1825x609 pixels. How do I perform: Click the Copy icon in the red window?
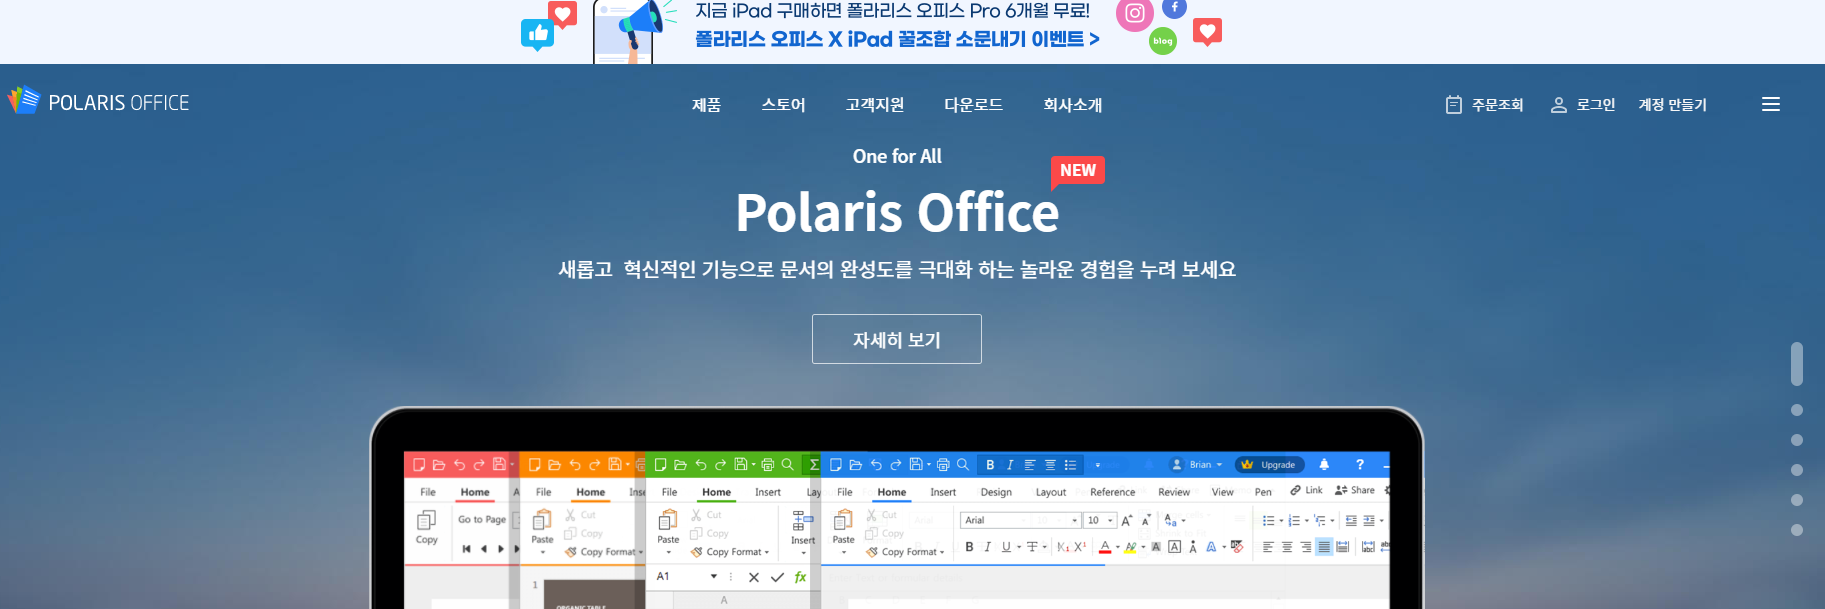click(x=426, y=521)
